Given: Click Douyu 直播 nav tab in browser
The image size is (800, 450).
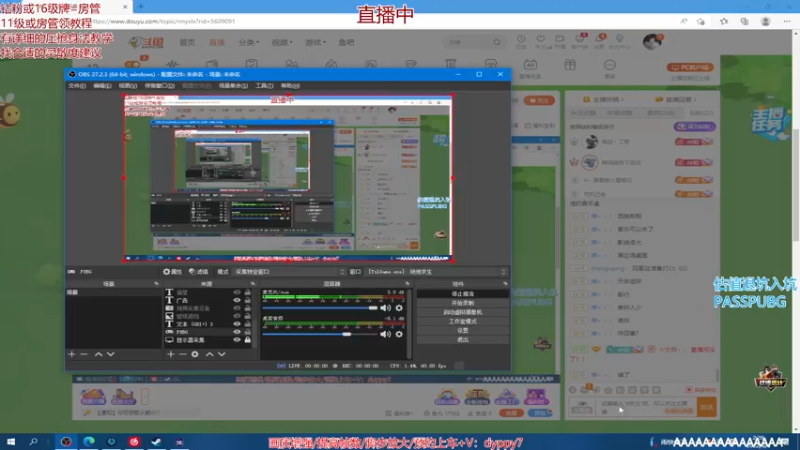Looking at the screenshot, I should tap(217, 42).
